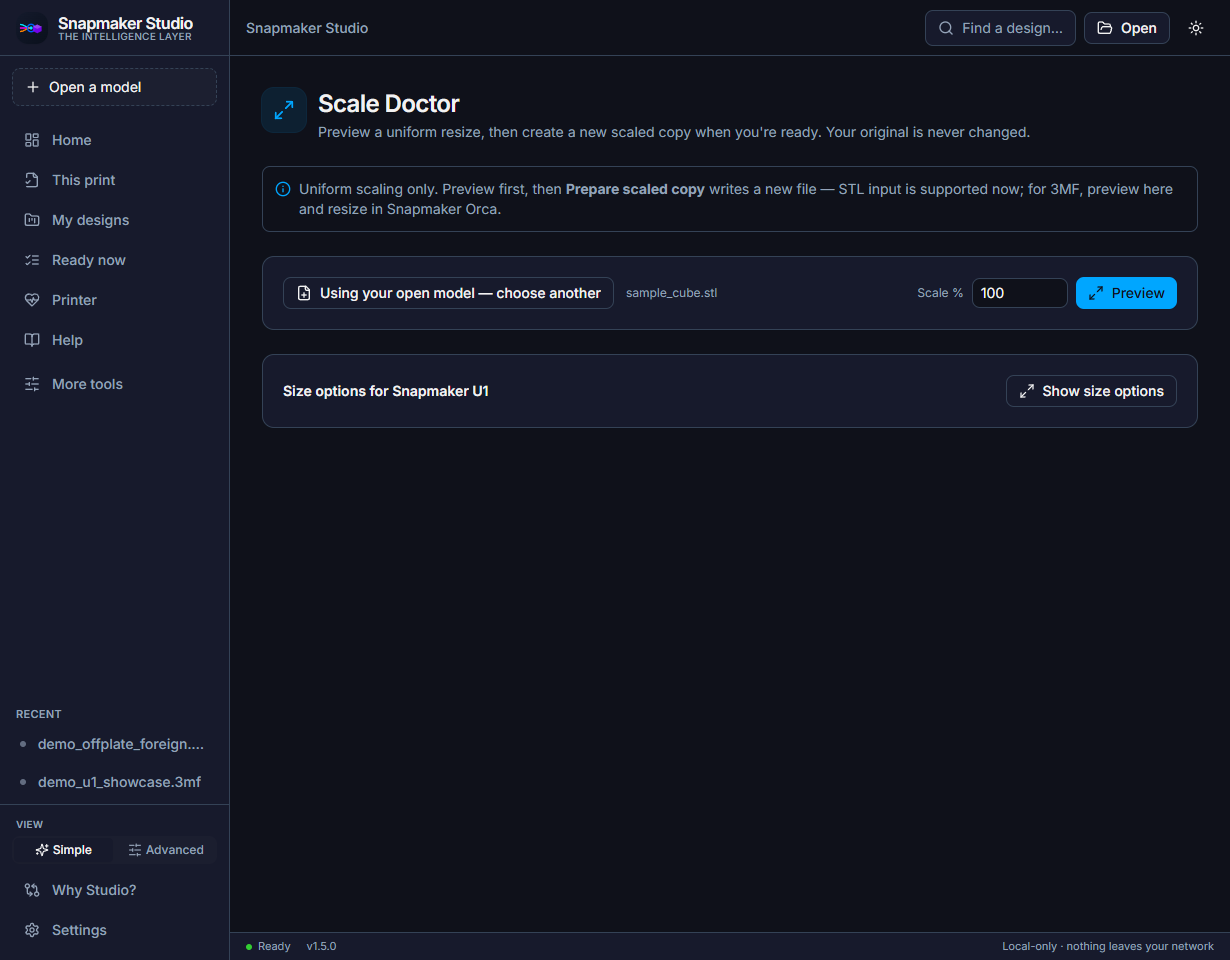Click the Snapmaker Studio logo icon
Viewport: 1230px width, 960px height.
tap(32, 29)
